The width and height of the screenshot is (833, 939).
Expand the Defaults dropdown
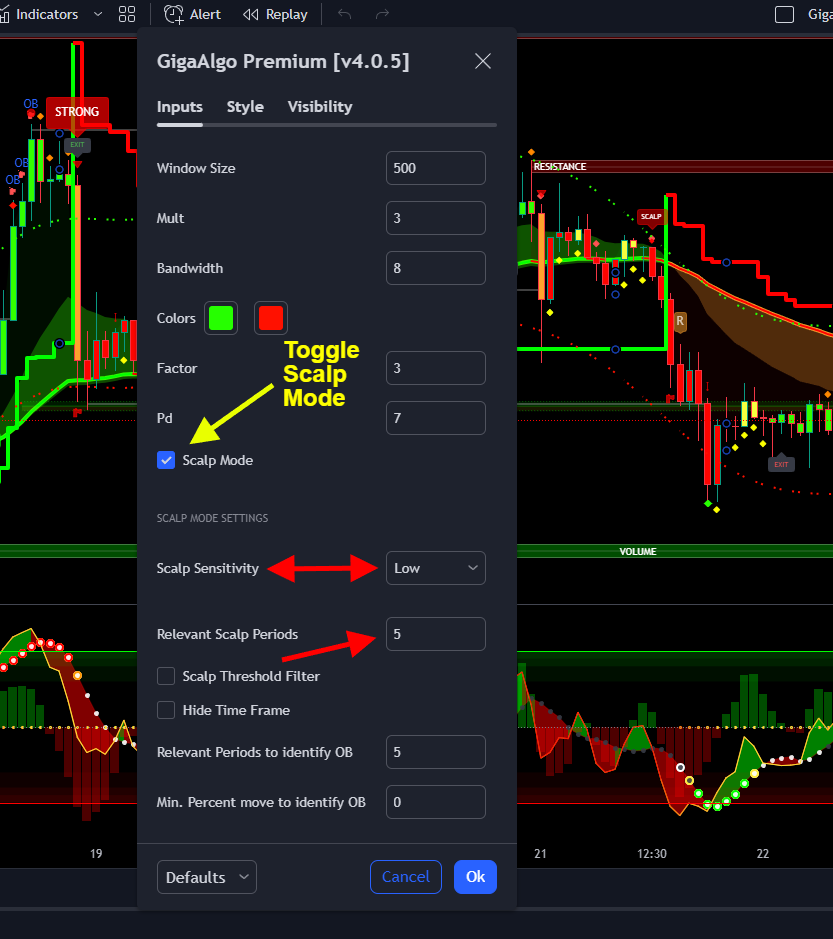coord(207,877)
